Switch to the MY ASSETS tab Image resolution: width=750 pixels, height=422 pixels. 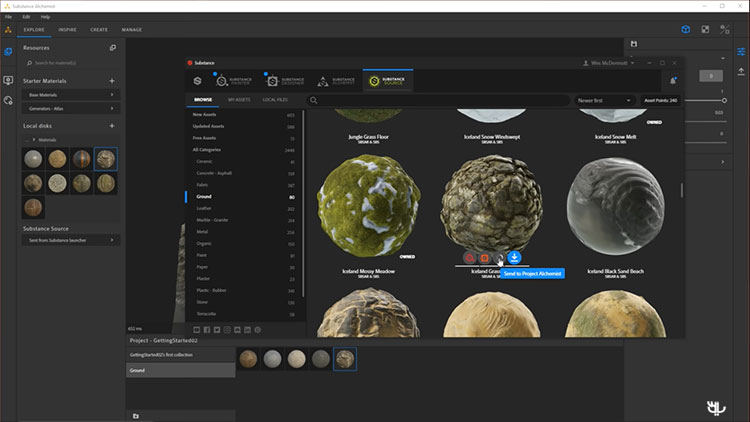coord(239,101)
